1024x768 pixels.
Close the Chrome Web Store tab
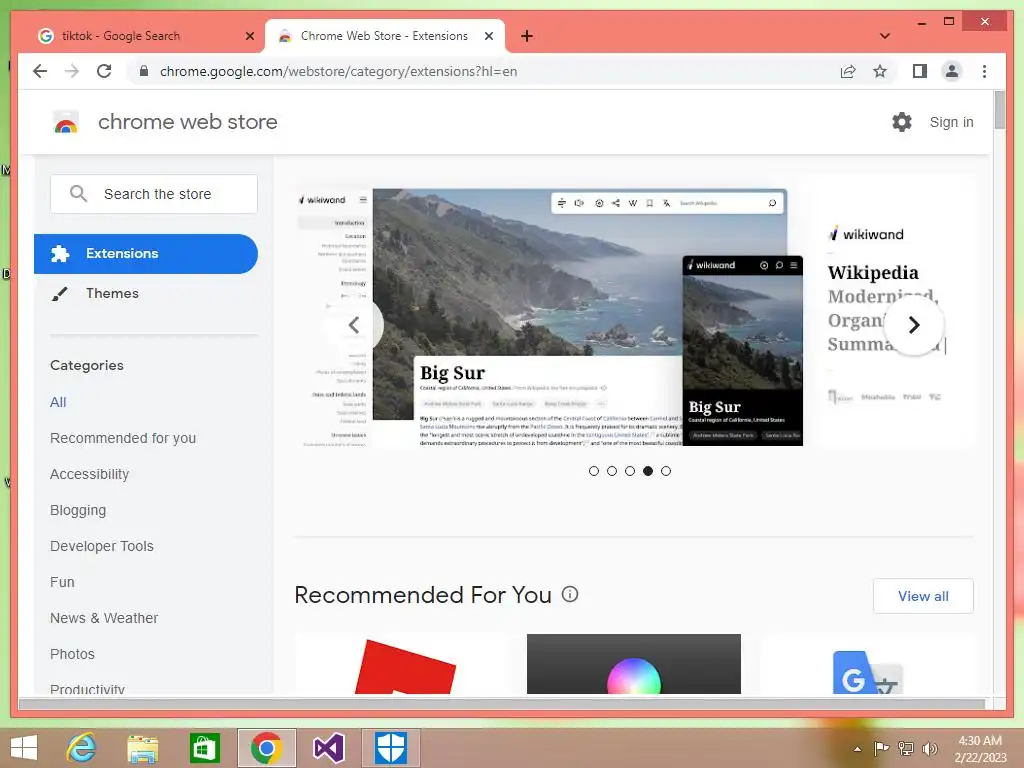(488, 36)
